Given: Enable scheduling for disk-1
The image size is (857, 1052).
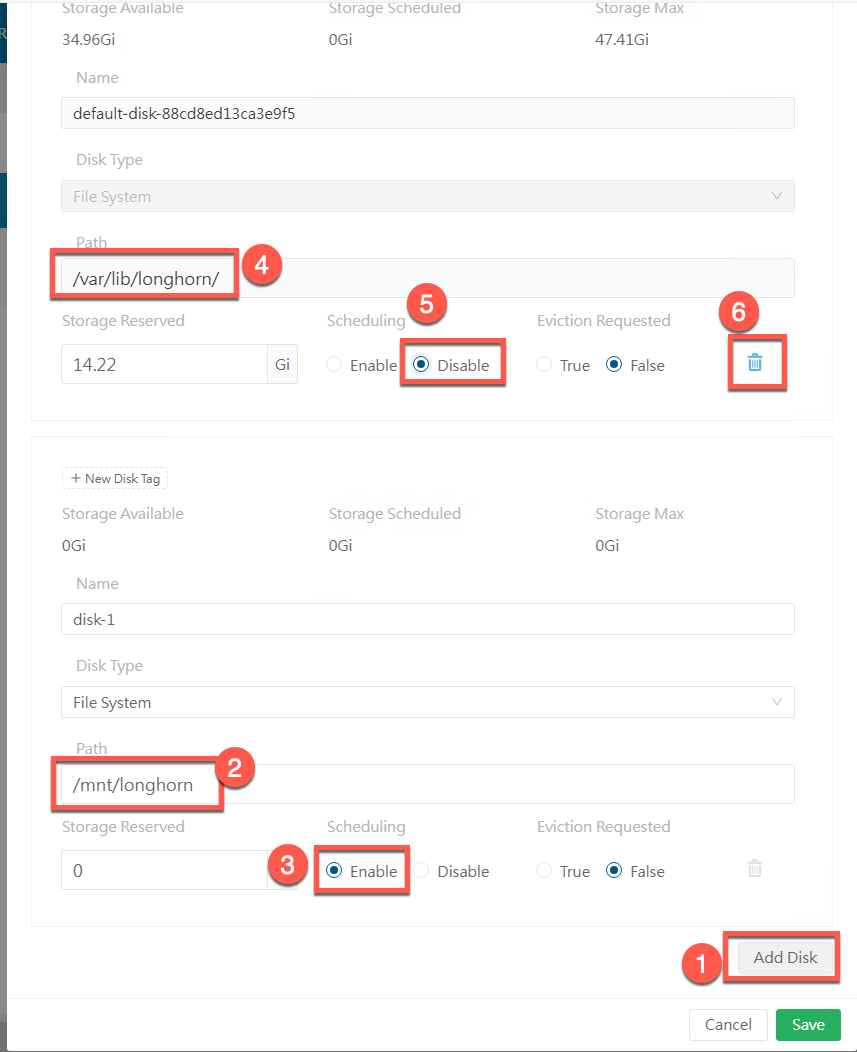Looking at the screenshot, I should pyautogui.click(x=335, y=871).
